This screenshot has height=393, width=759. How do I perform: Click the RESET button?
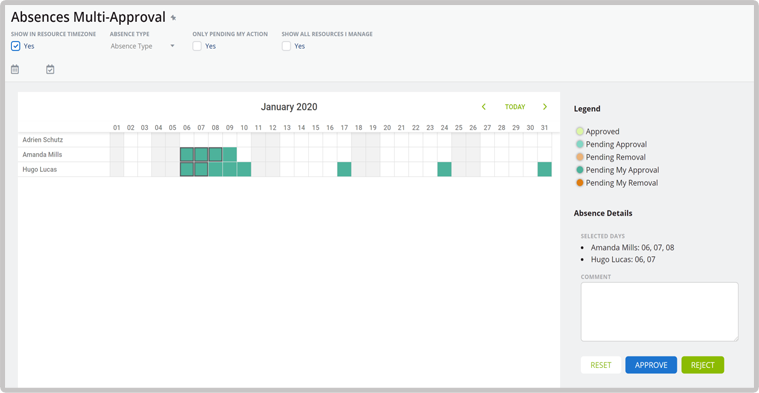coord(601,365)
